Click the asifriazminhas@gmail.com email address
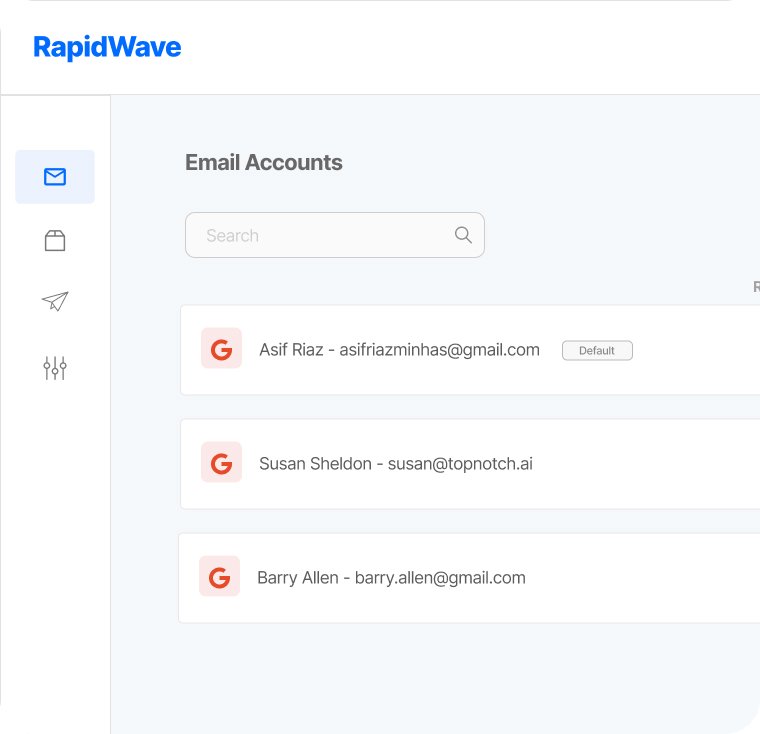 click(x=439, y=350)
